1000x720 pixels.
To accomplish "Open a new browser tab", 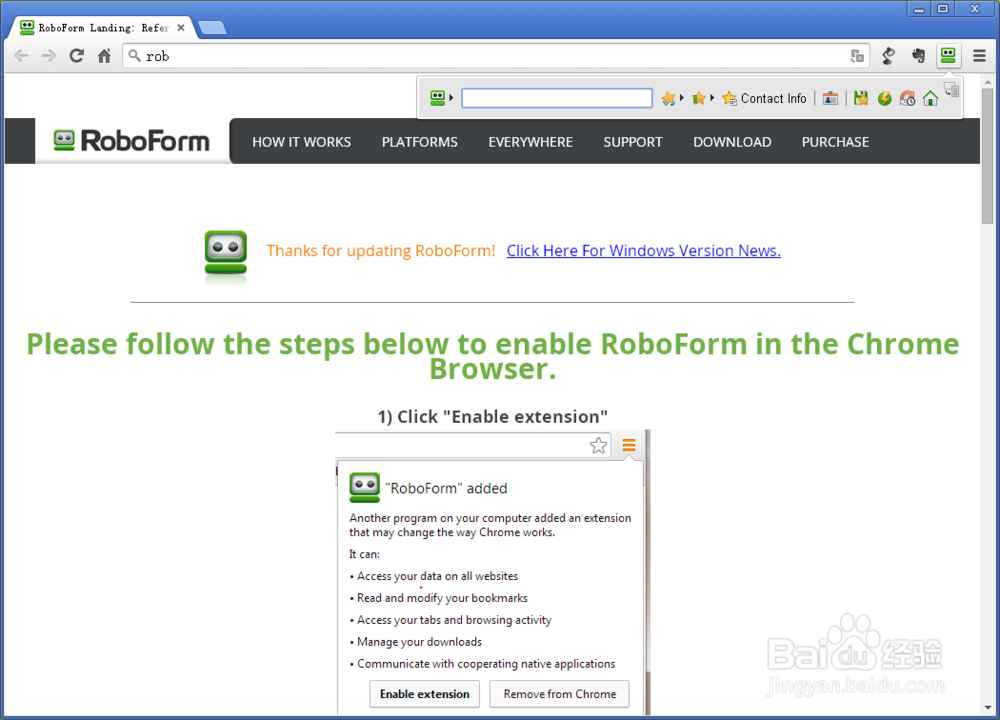I will click(212, 27).
